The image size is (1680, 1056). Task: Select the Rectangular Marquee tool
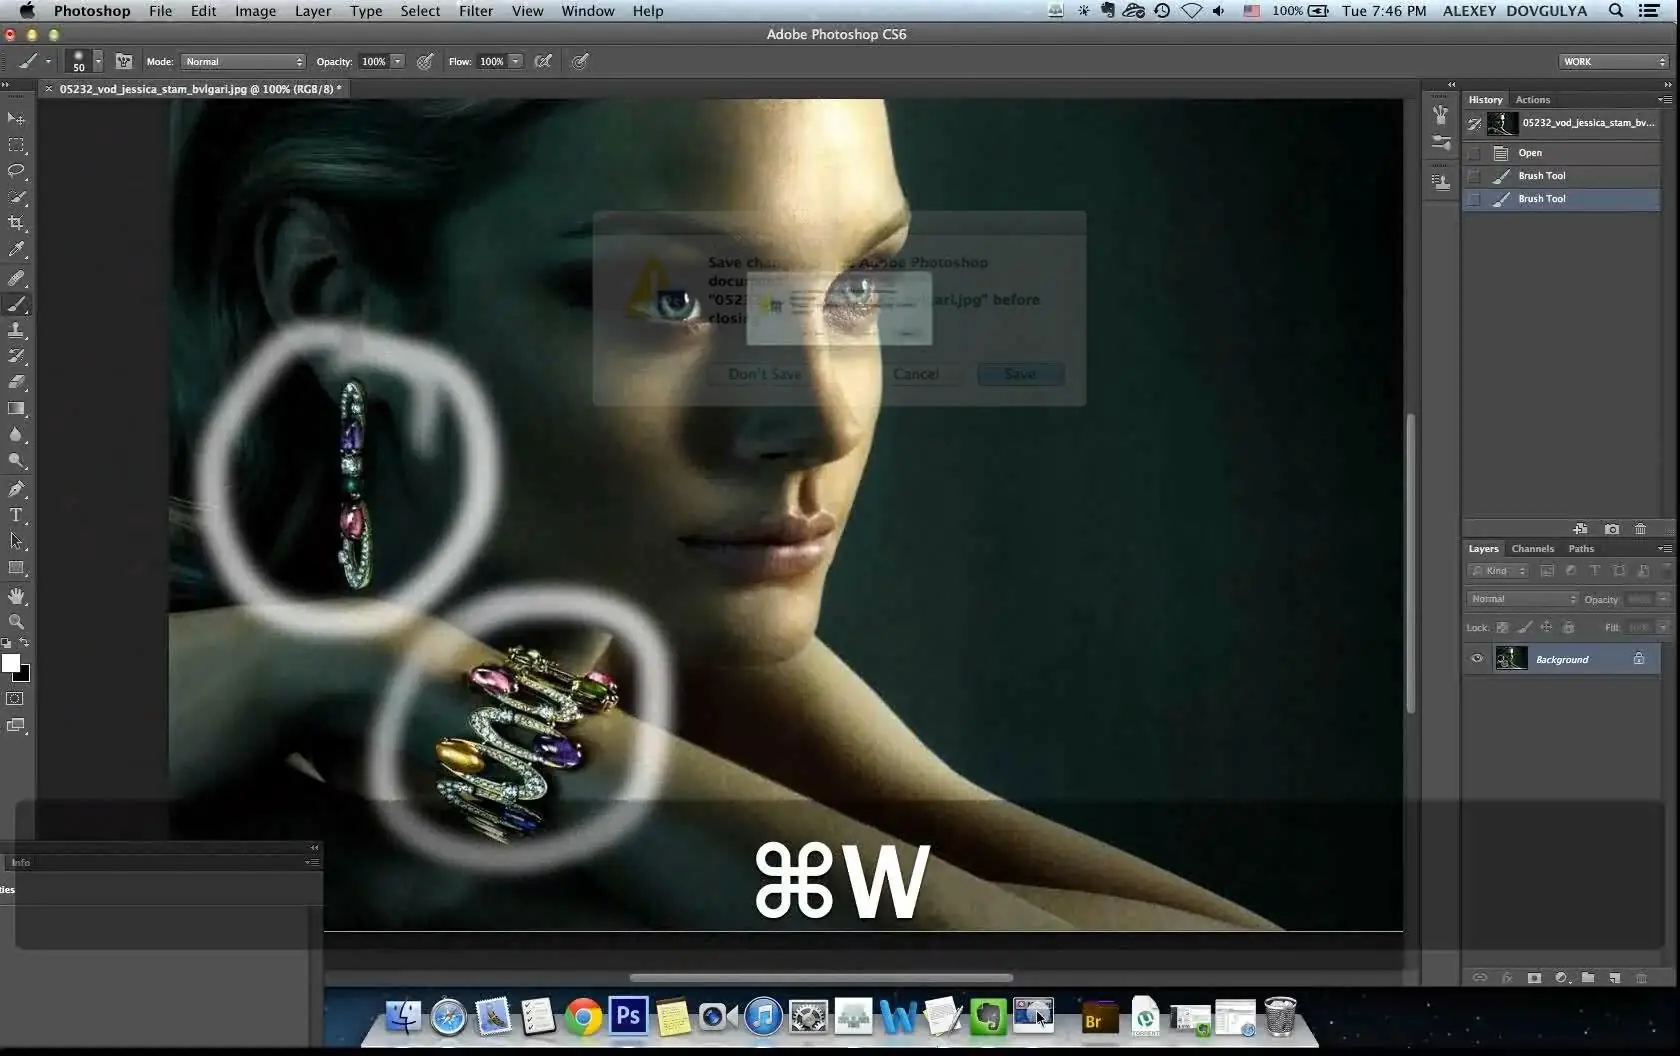(x=16, y=145)
